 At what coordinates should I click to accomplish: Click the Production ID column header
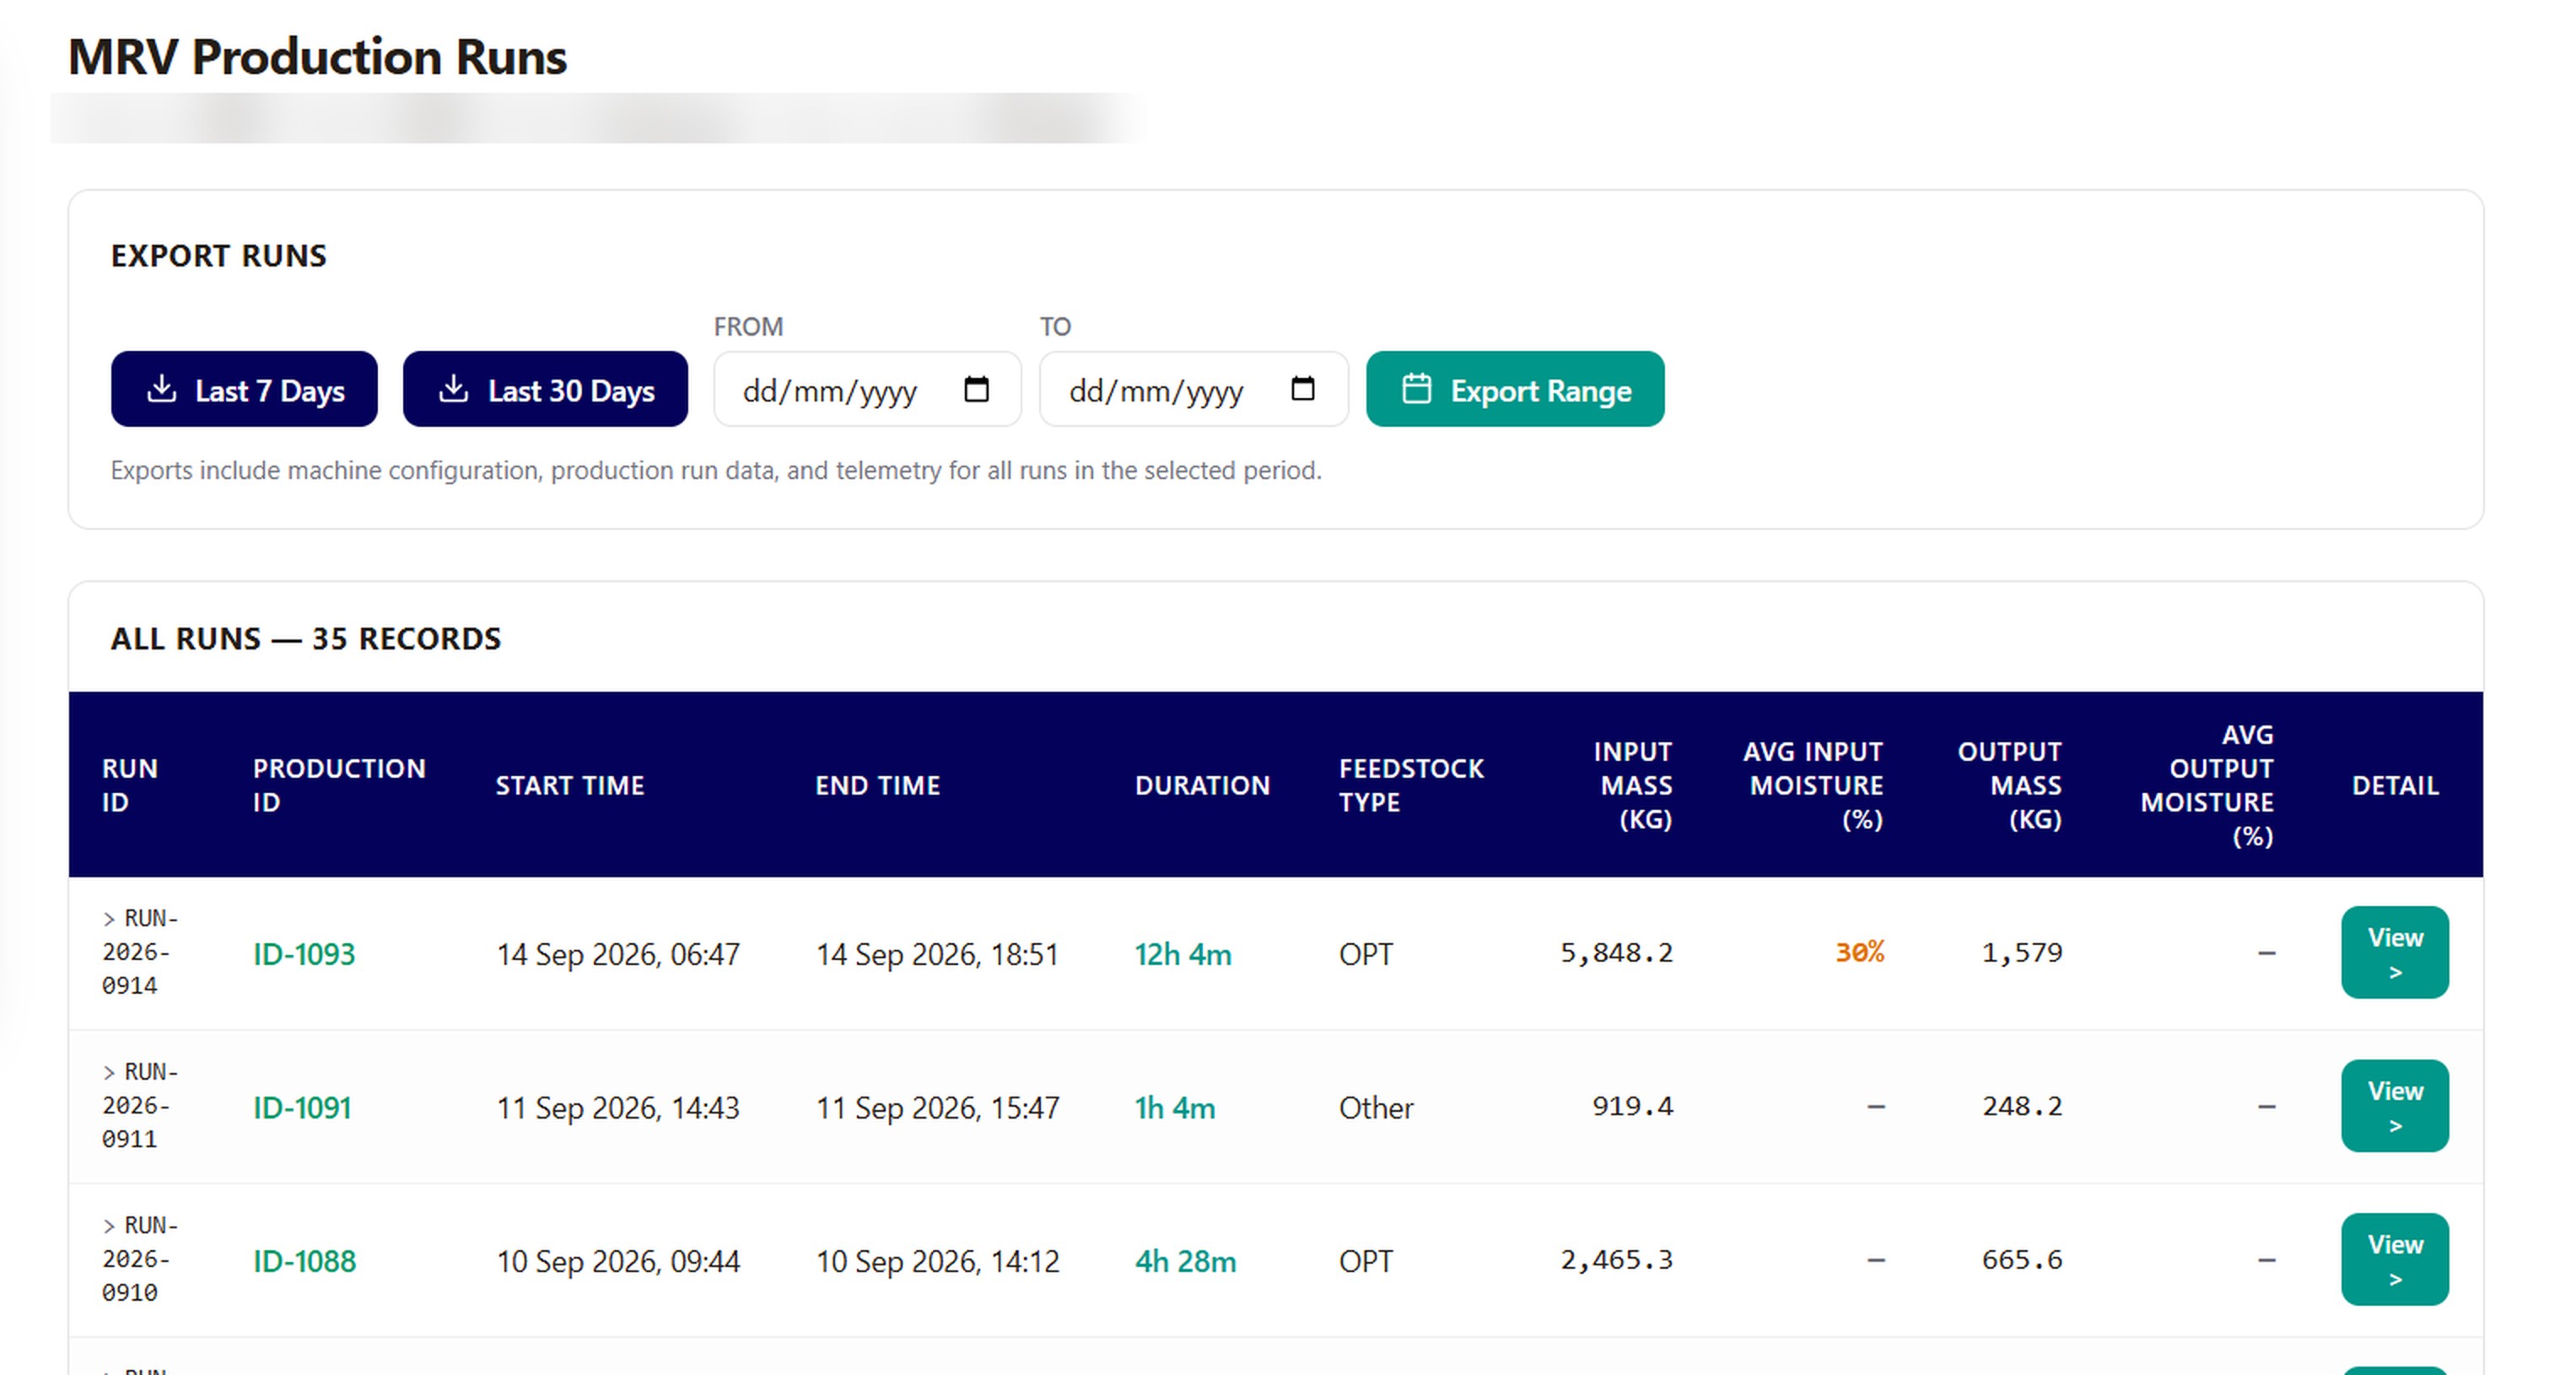[x=339, y=786]
